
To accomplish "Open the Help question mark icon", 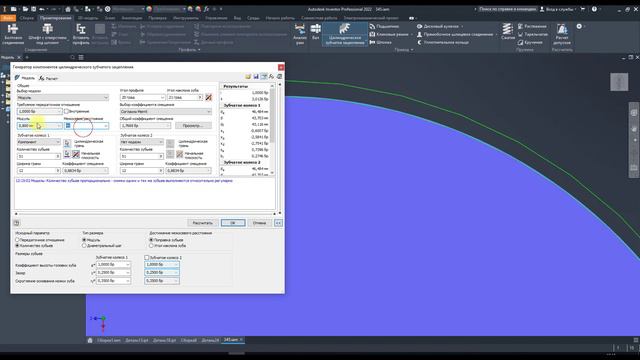I will pos(594,9).
